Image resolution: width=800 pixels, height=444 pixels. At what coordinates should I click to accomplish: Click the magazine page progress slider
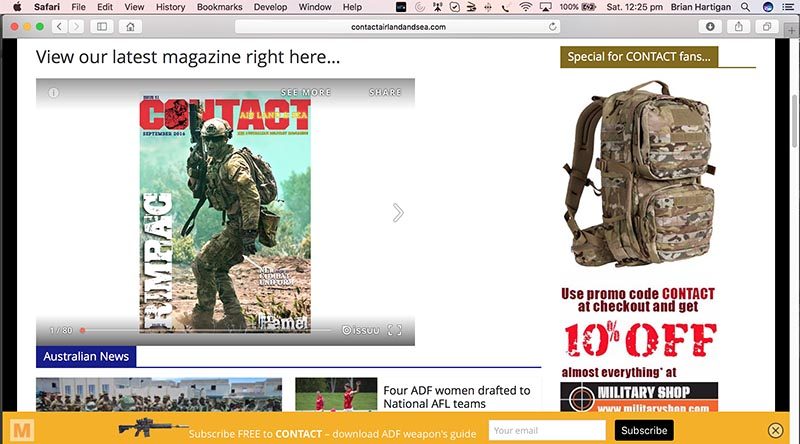click(x=206, y=330)
